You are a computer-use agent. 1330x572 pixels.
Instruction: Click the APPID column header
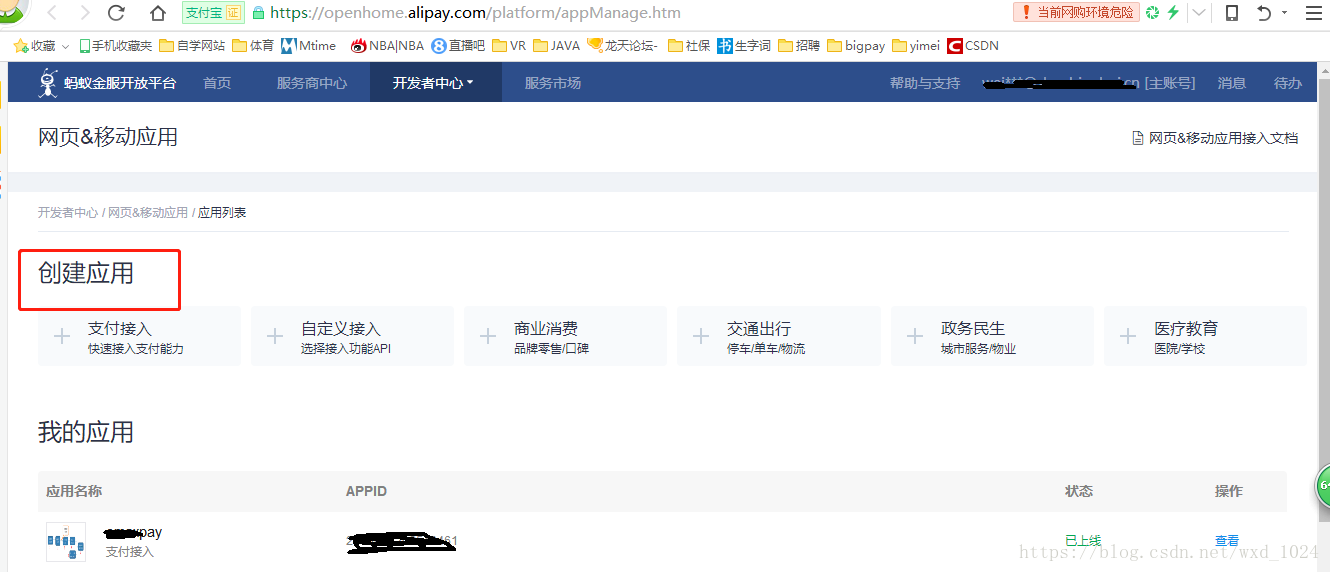click(x=366, y=491)
